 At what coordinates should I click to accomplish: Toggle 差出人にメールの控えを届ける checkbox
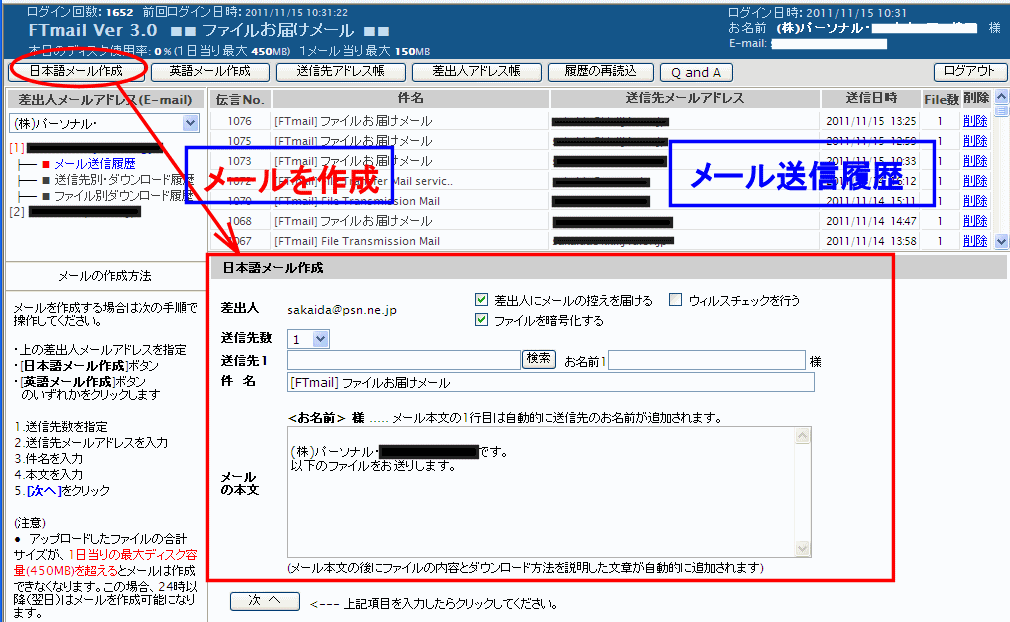(x=482, y=300)
